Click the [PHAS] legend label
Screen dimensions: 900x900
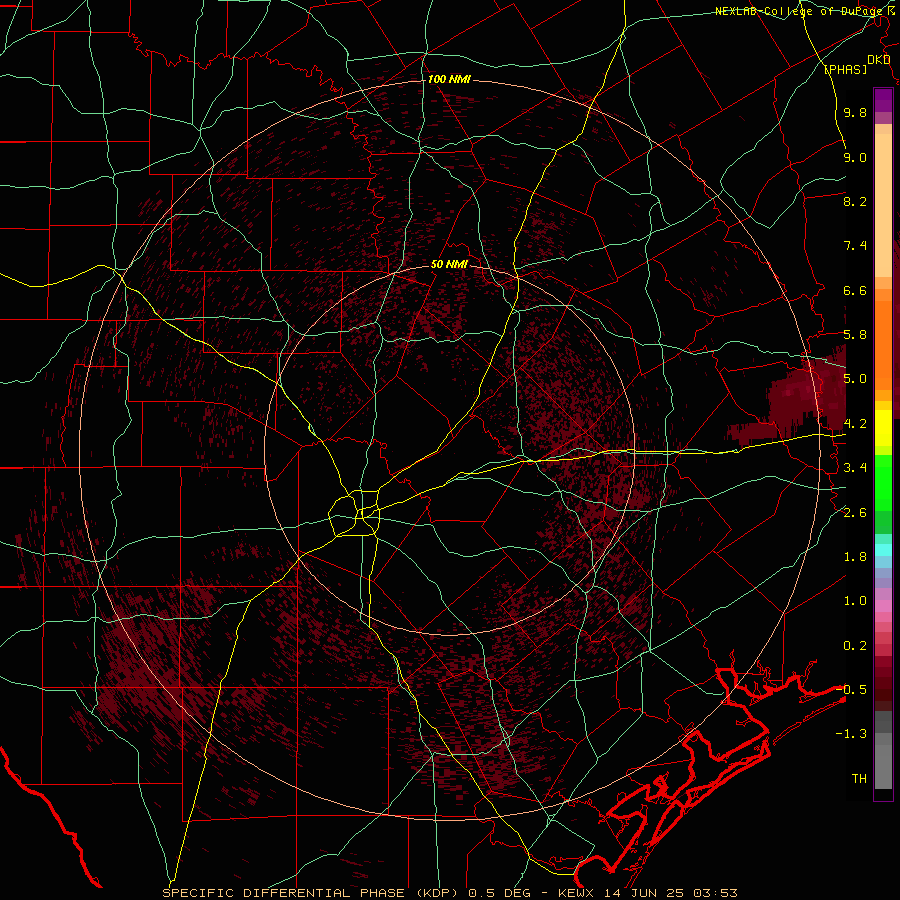[x=845, y=70]
